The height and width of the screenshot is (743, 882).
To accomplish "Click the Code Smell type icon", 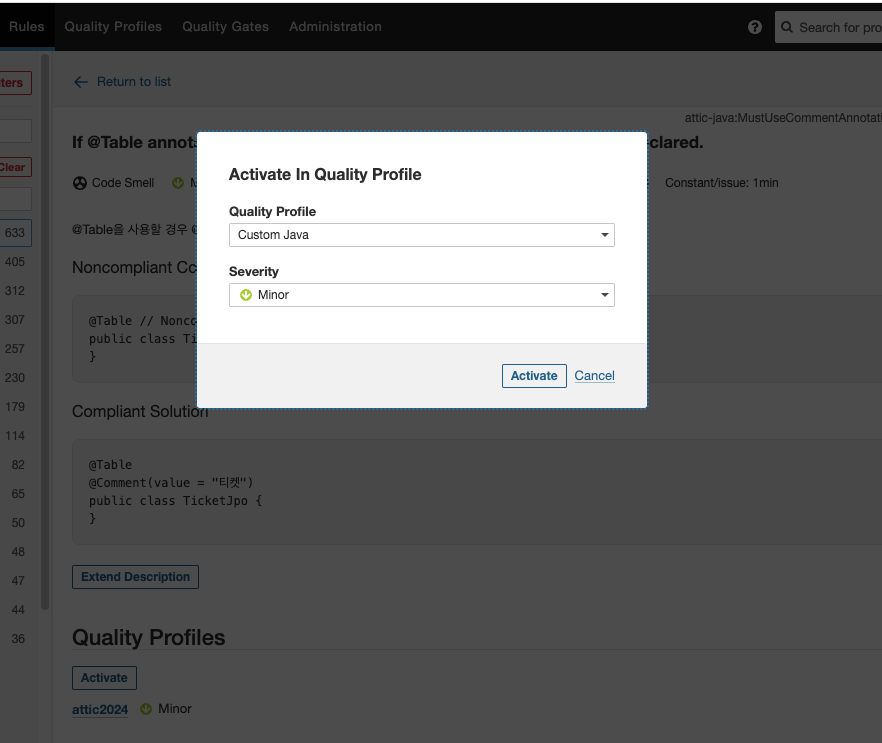I will tap(80, 183).
